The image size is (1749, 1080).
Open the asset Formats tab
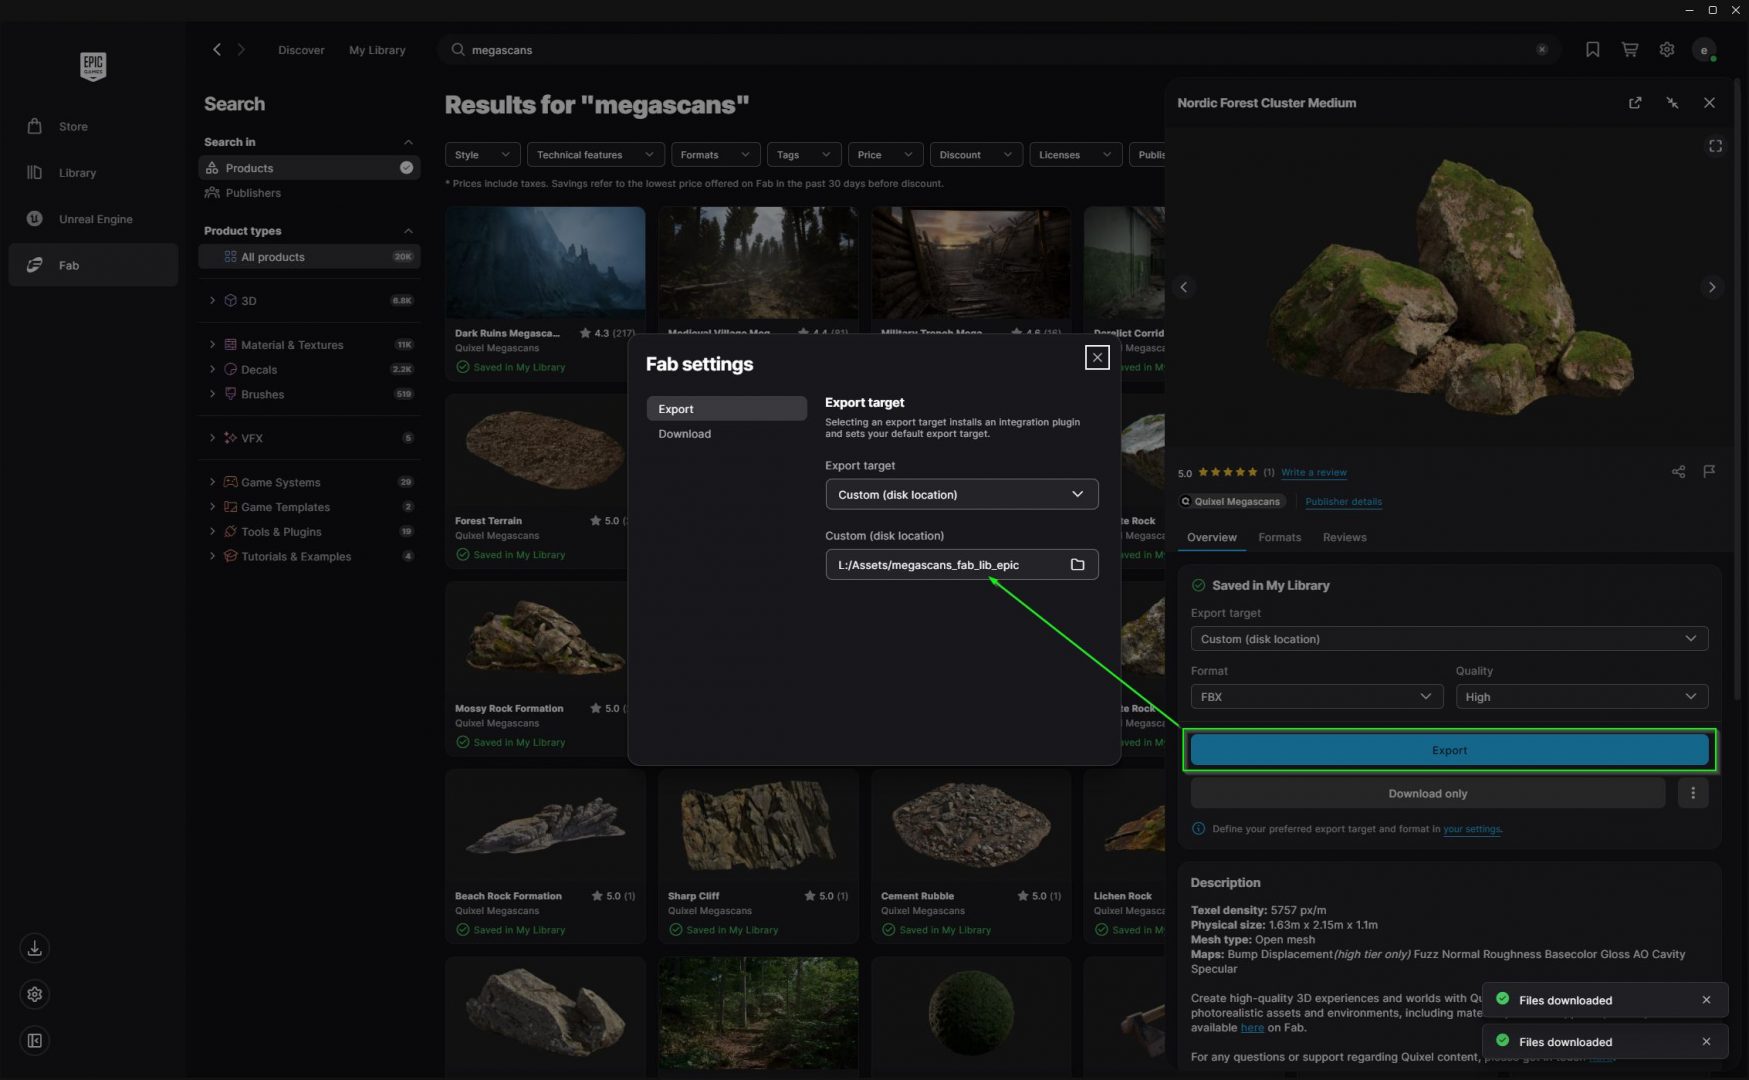click(1279, 537)
